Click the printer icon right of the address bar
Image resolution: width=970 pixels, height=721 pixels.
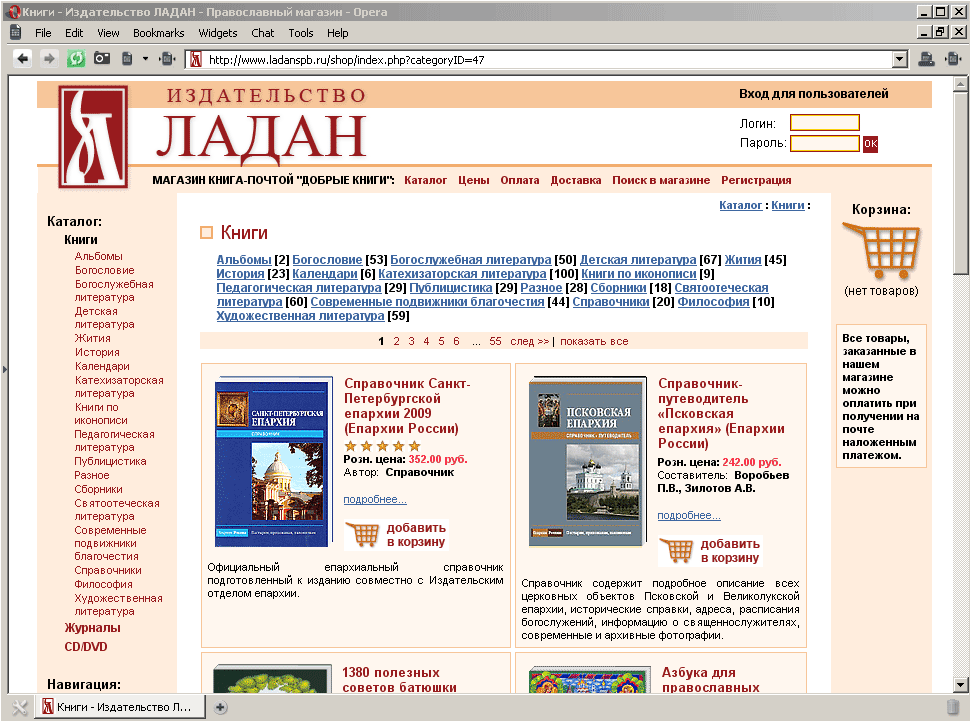pyautogui.click(x=926, y=59)
